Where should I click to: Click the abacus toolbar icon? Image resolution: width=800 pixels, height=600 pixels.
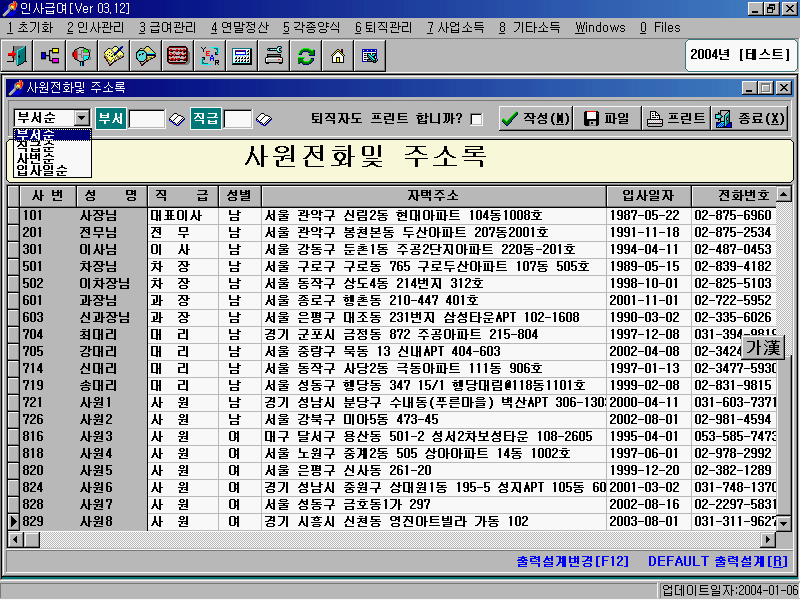[178, 55]
